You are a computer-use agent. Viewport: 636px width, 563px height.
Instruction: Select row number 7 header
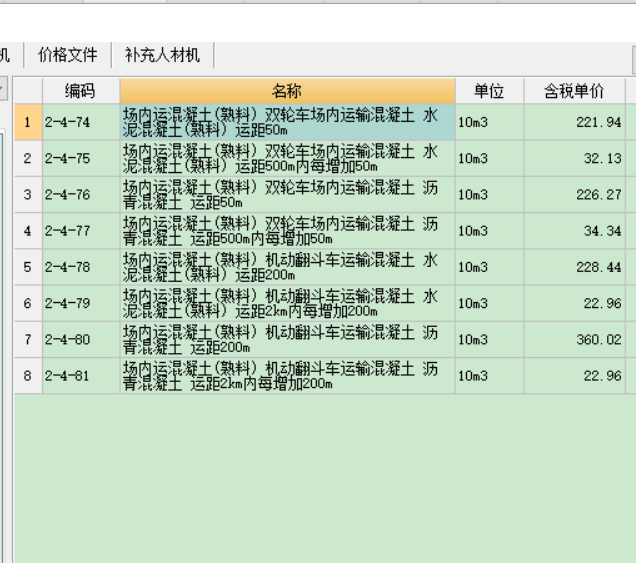tap(28, 340)
